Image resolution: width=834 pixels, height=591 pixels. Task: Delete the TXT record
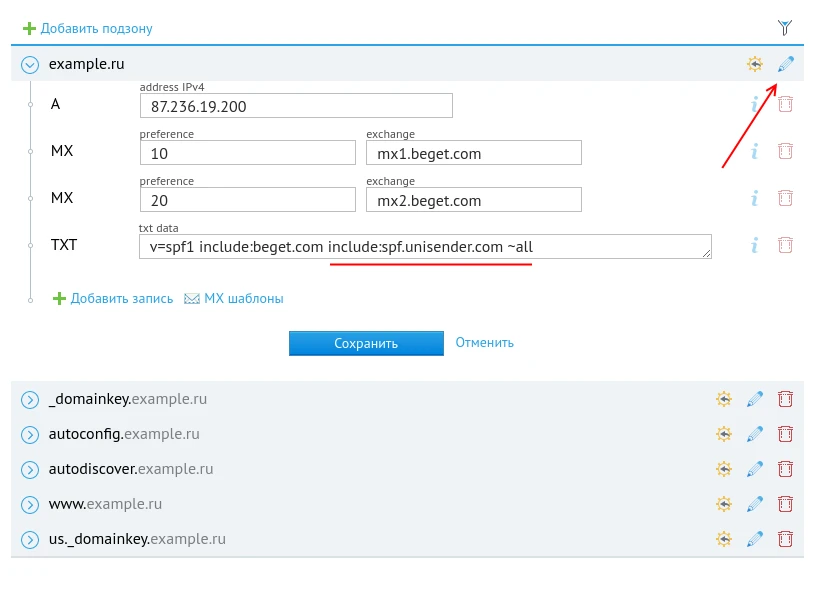click(x=785, y=245)
